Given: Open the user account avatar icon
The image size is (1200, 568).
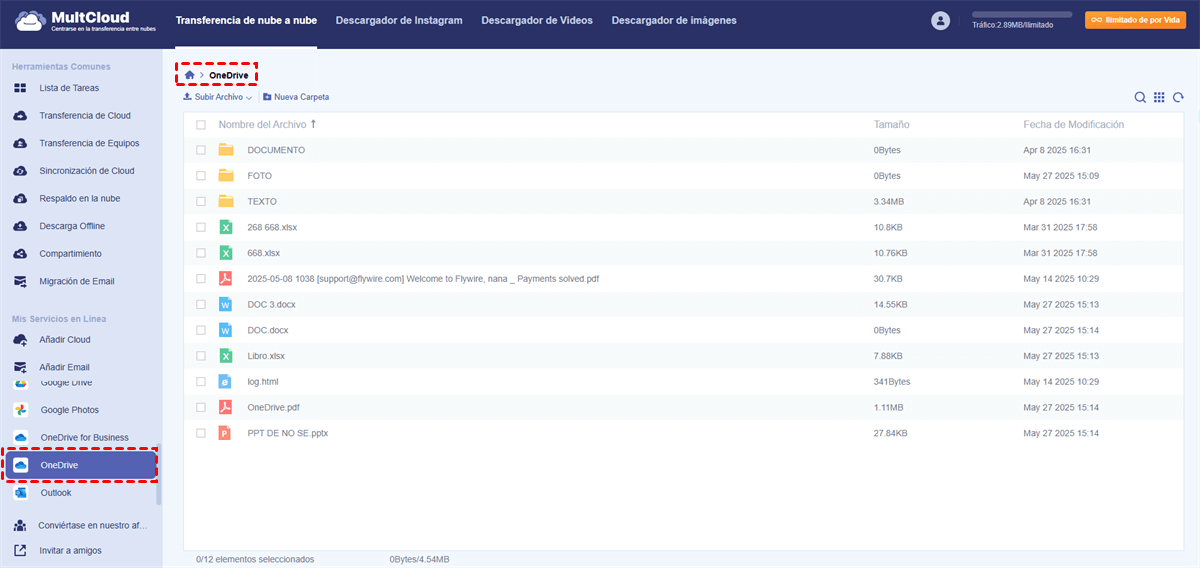Looking at the screenshot, I should pos(940,20).
